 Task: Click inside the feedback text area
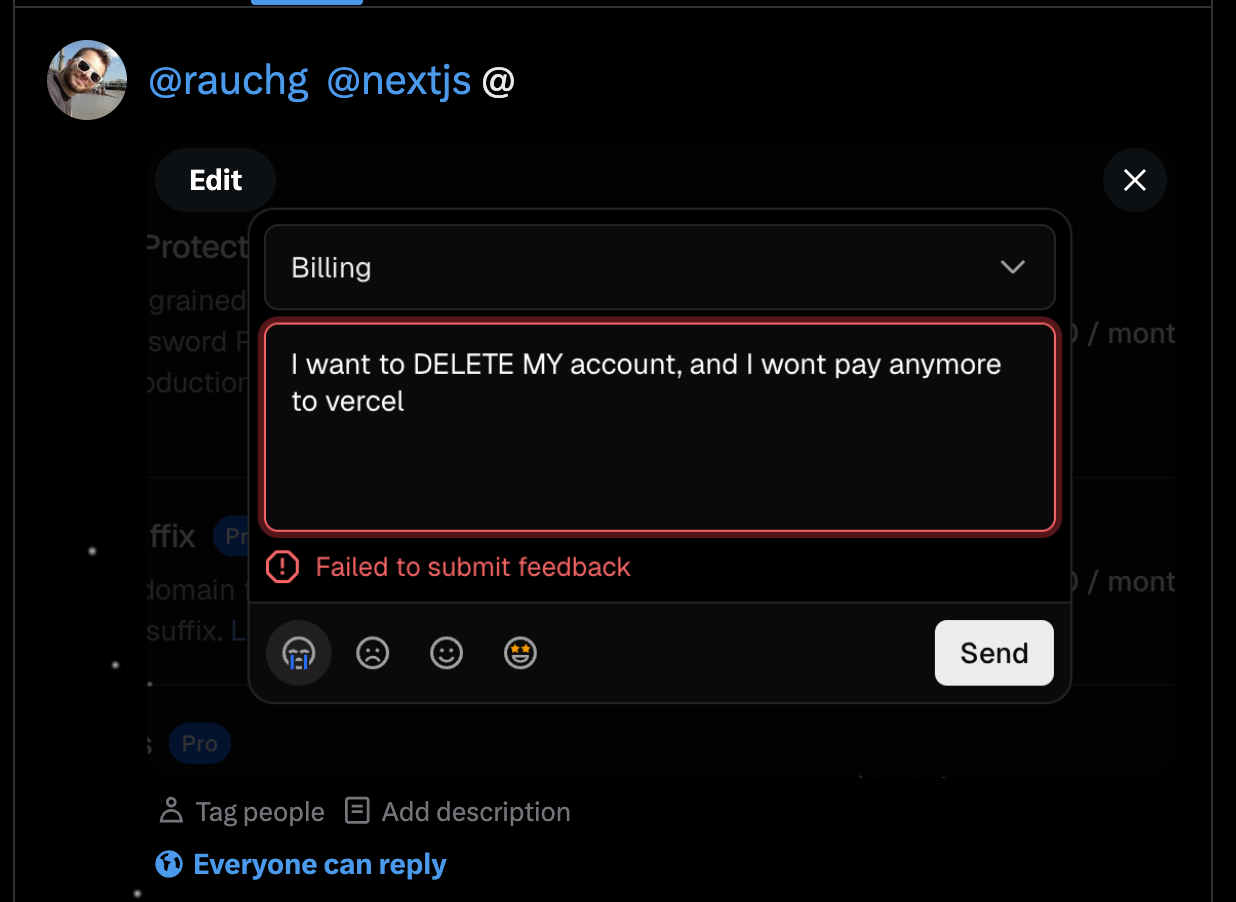(x=659, y=427)
